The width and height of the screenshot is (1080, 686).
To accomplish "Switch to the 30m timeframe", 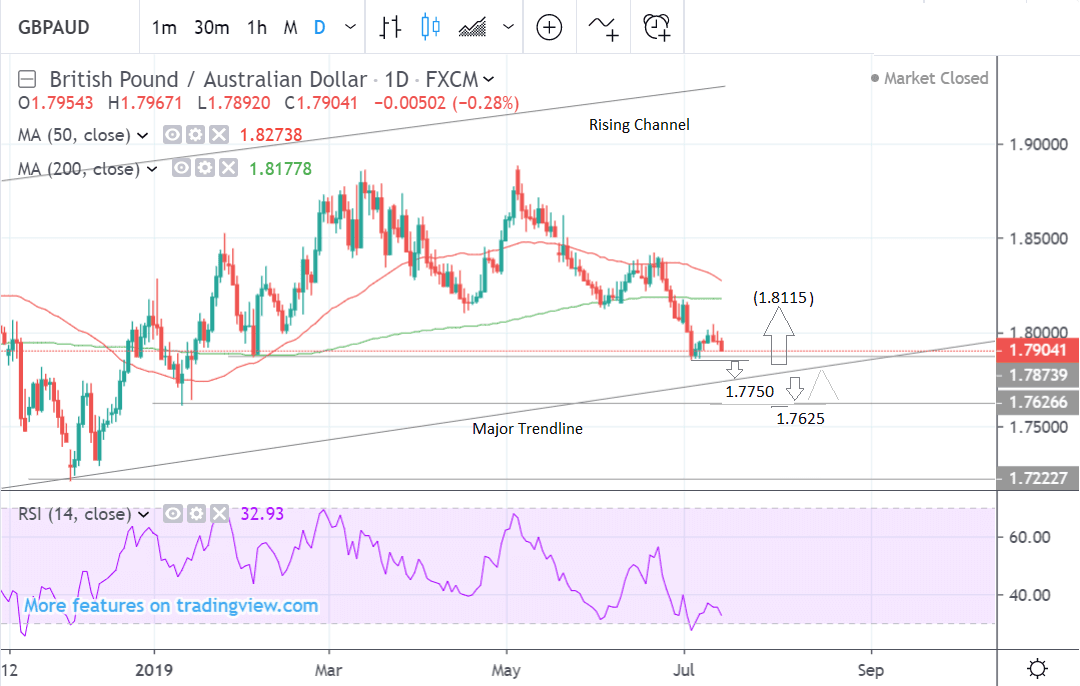I will pos(211,28).
